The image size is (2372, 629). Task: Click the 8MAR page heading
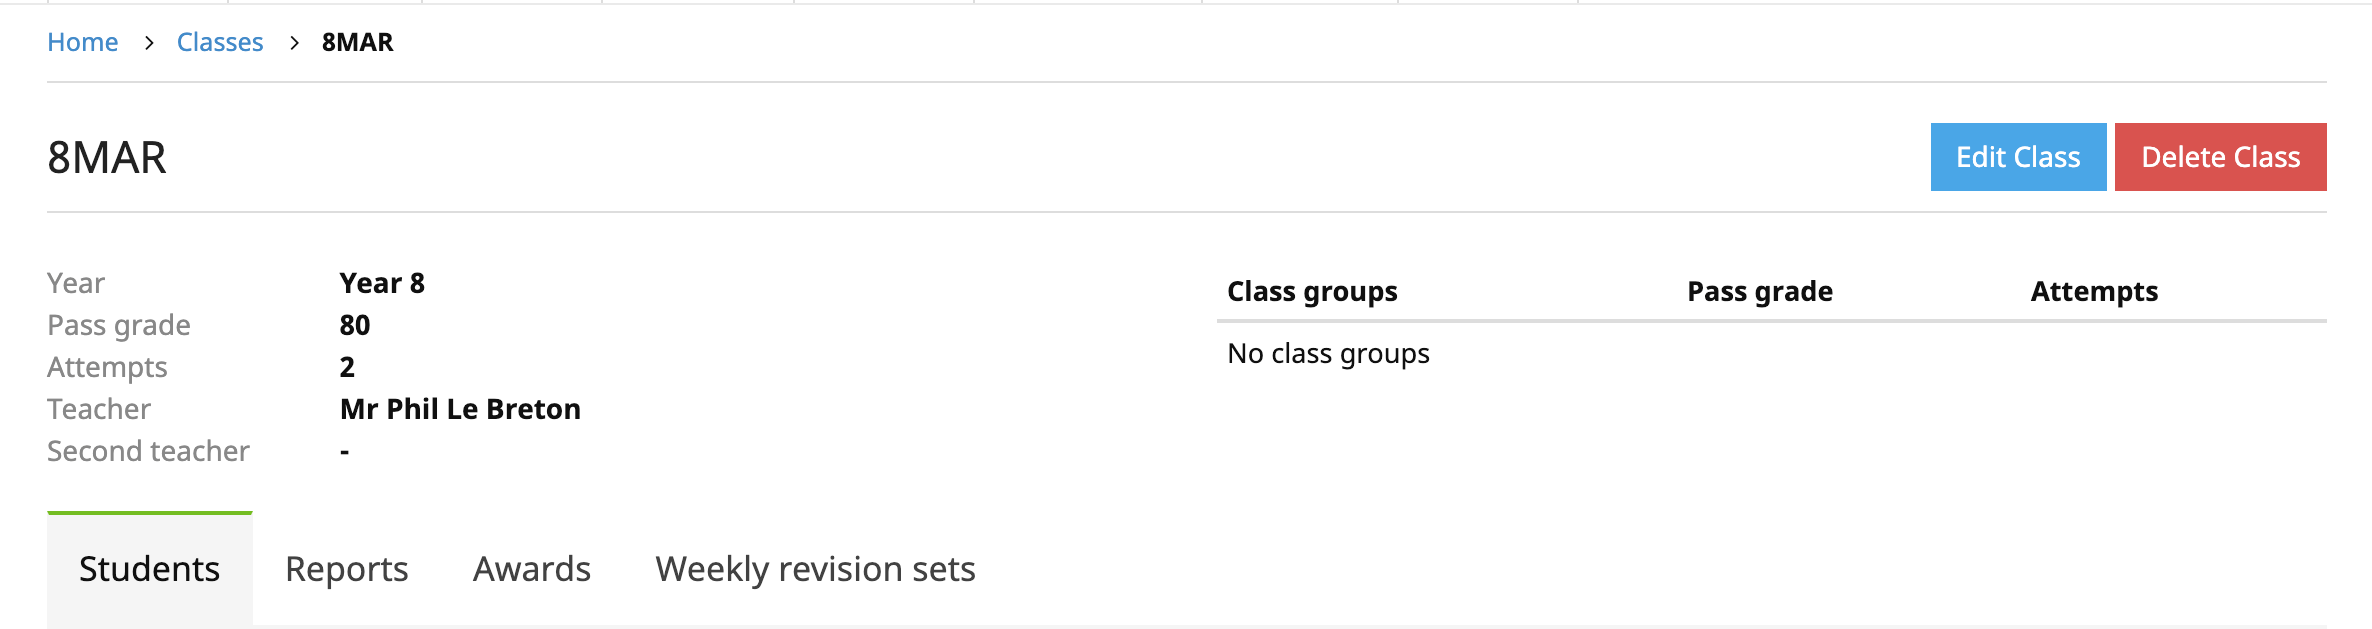point(106,157)
